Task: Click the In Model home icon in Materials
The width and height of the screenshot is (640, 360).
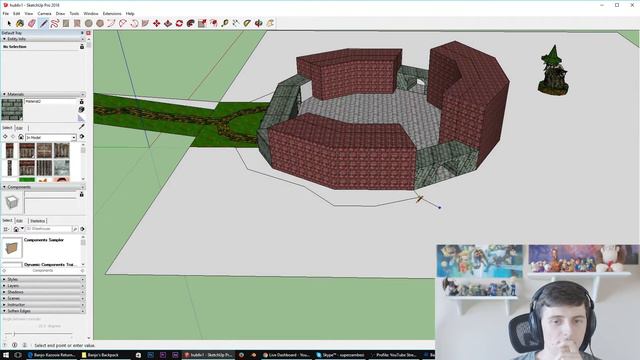Action: point(21,137)
